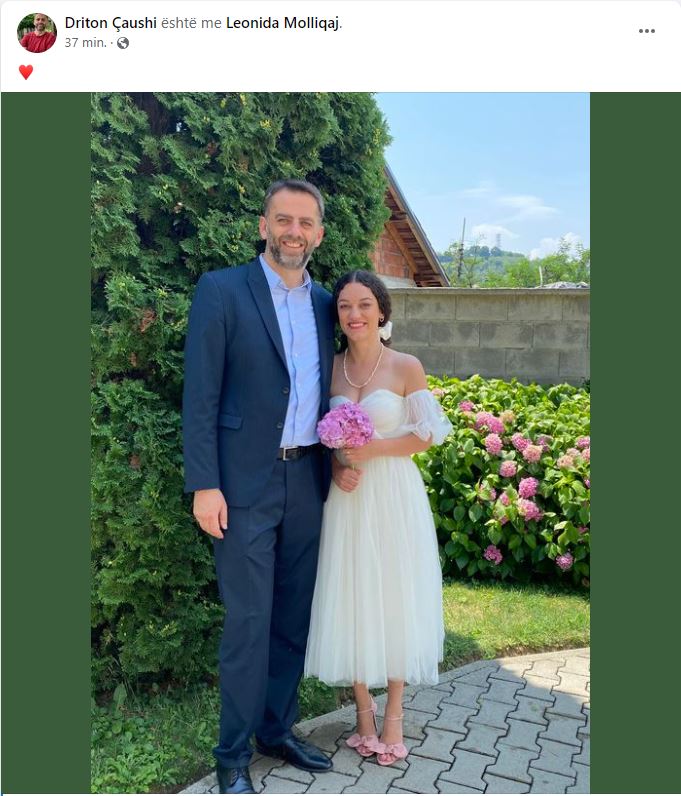Click the globe public privacy icon
This screenshot has height=796, width=681.
pos(122,43)
